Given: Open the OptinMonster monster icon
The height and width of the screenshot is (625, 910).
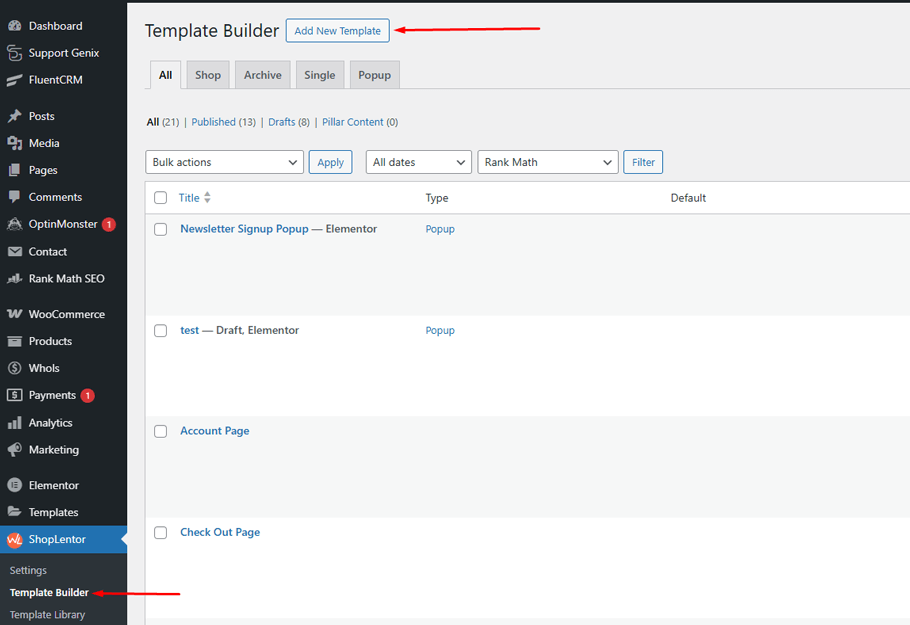Looking at the screenshot, I should [15, 224].
